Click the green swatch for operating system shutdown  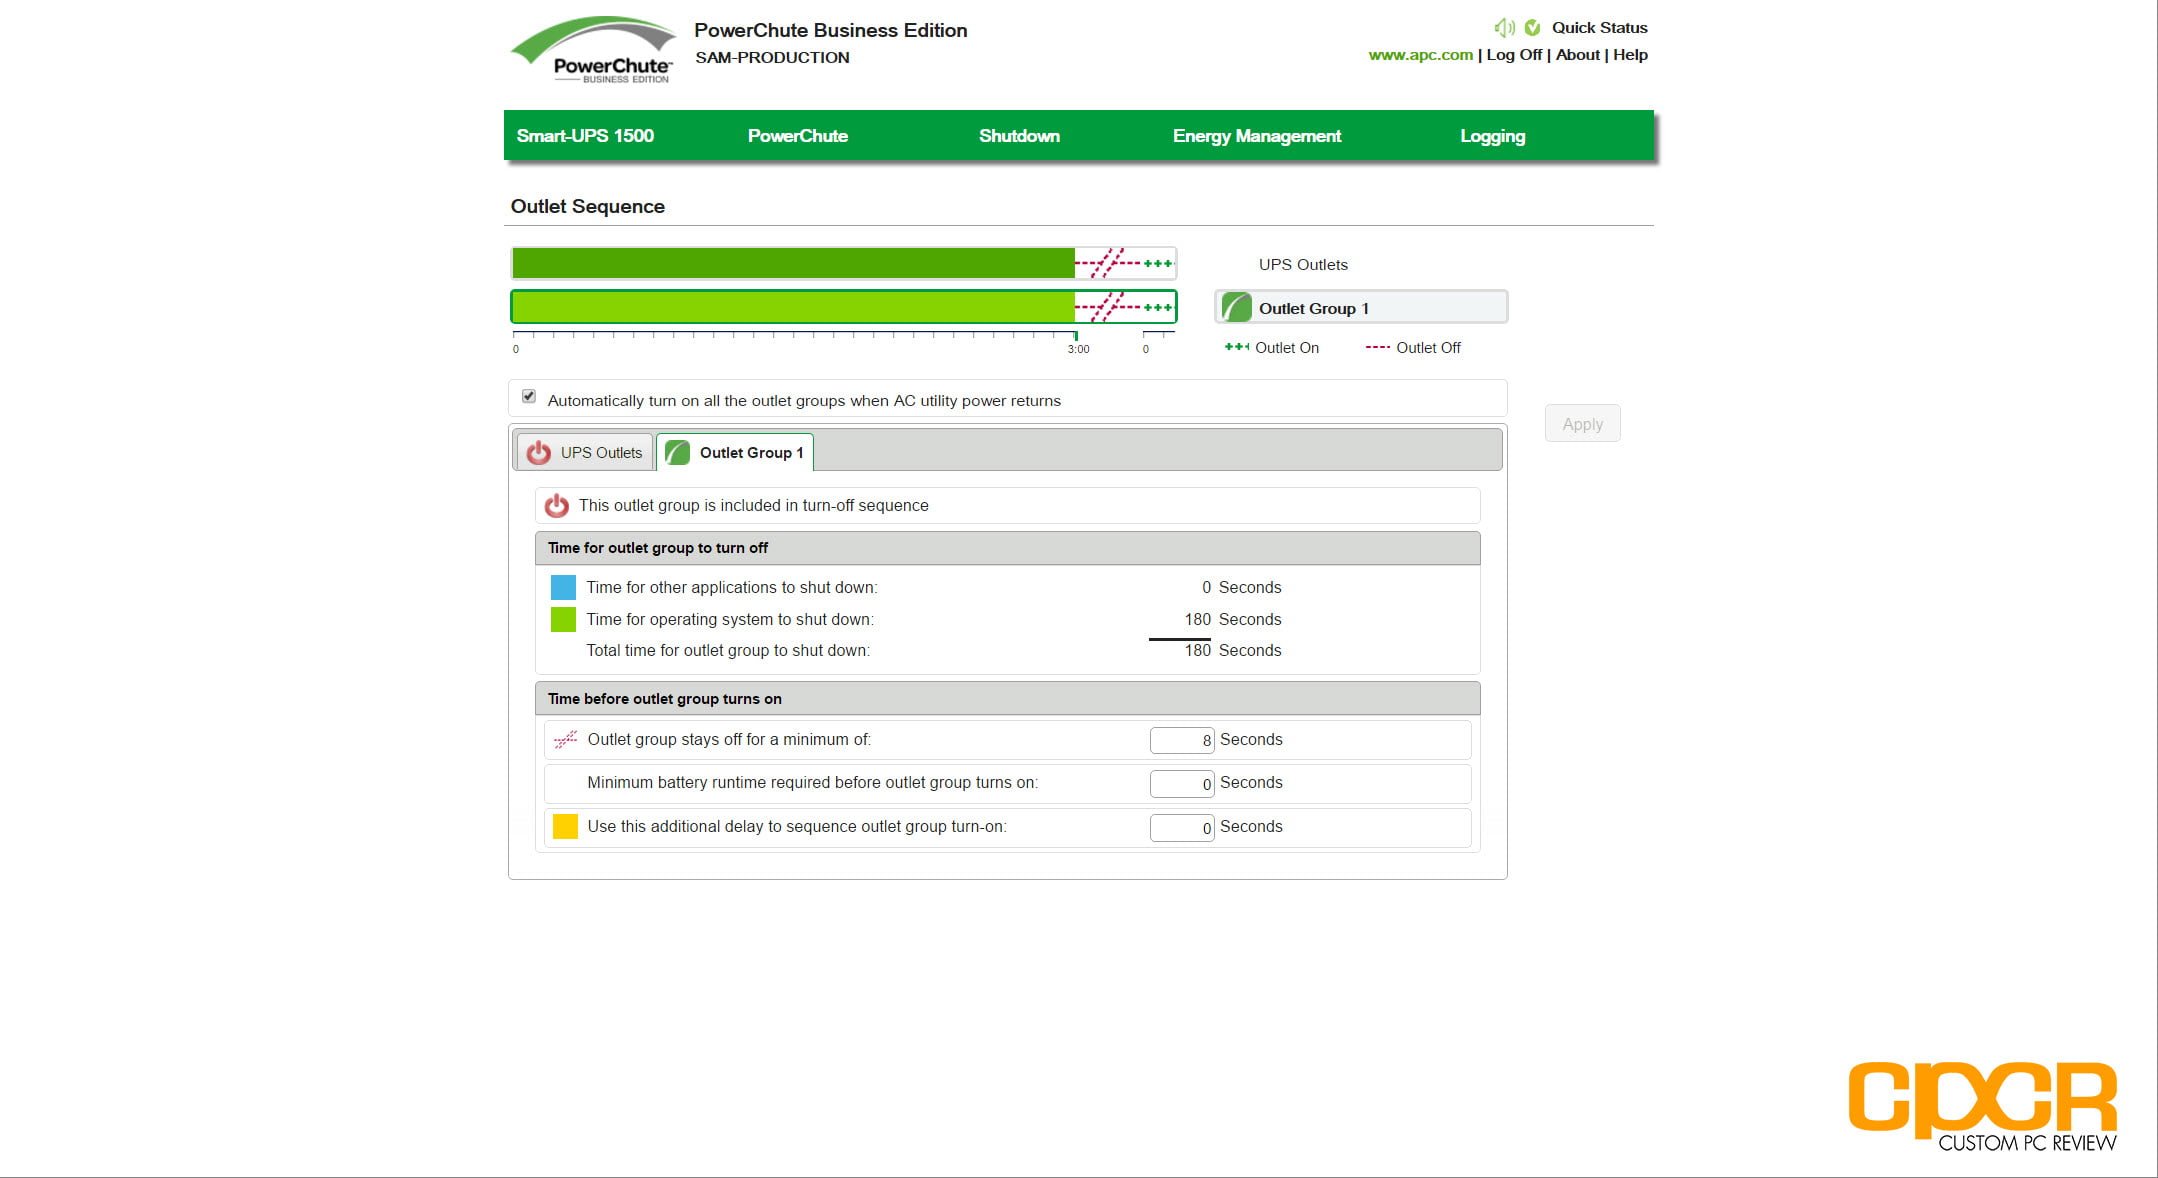(x=563, y=619)
